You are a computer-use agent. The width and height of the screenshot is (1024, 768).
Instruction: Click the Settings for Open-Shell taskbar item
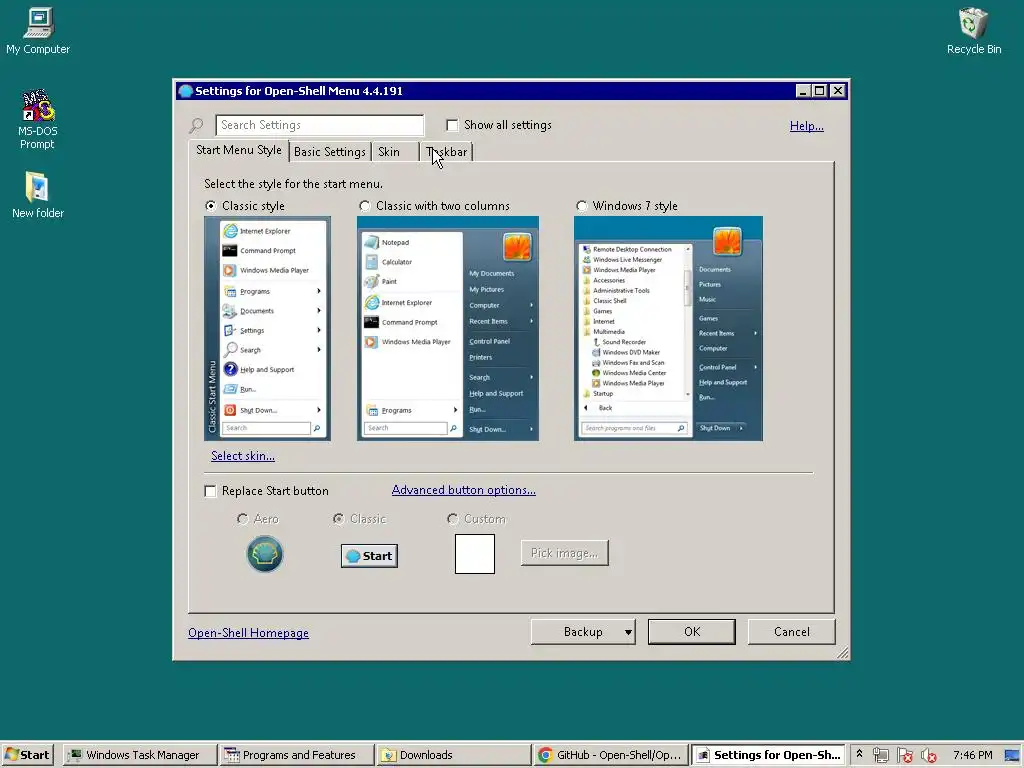(768, 755)
